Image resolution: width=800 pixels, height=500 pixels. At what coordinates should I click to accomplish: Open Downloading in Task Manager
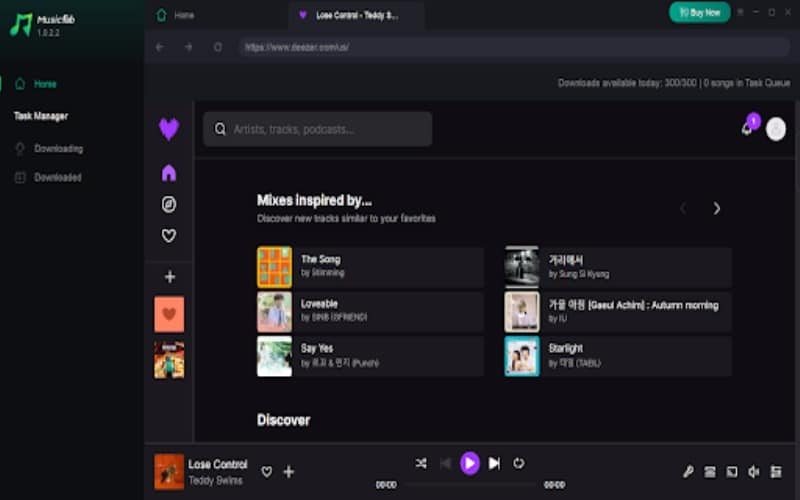58,149
